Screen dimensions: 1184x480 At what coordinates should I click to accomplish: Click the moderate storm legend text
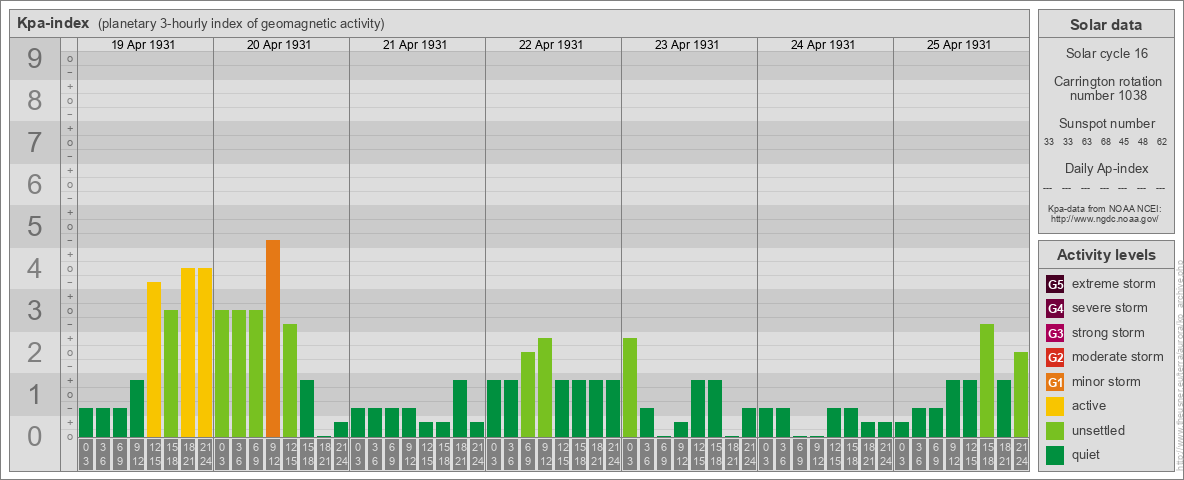(1118, 357)
